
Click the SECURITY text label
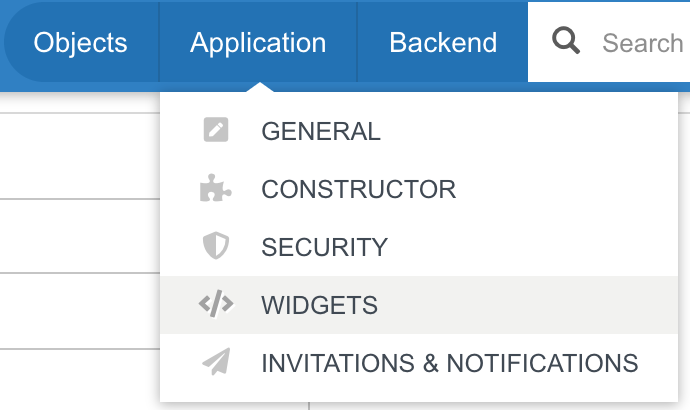[324, 247]
